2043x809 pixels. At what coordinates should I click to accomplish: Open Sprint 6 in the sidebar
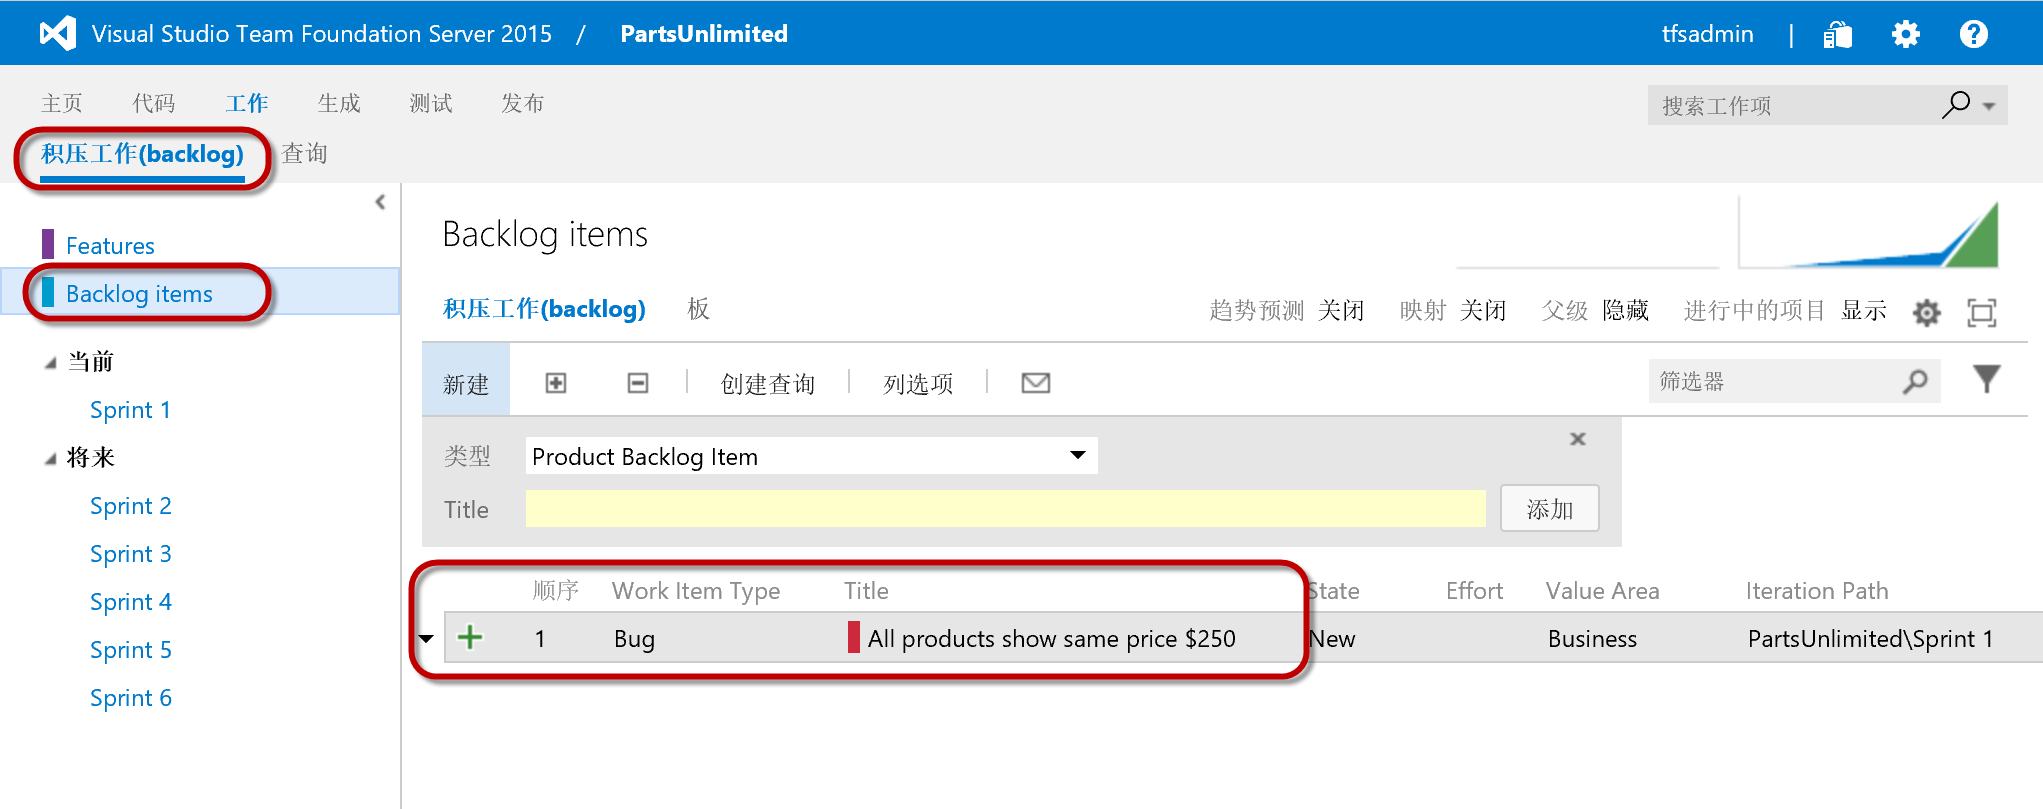click(131, 698)
